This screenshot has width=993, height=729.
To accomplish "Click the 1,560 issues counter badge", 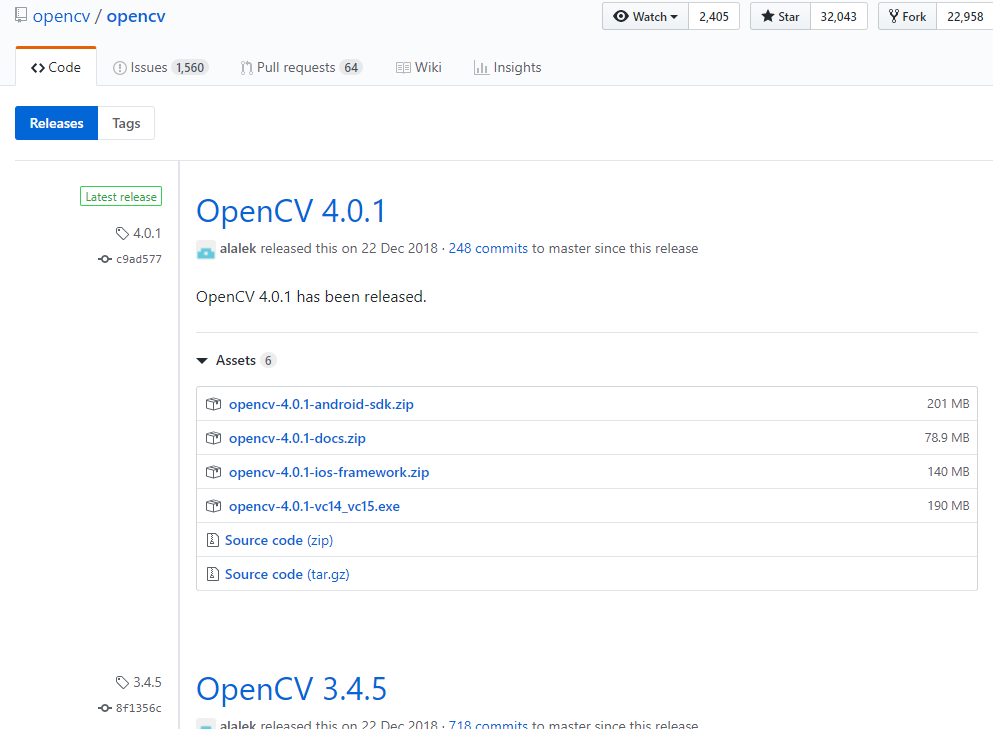I will (x=190, y=67).
